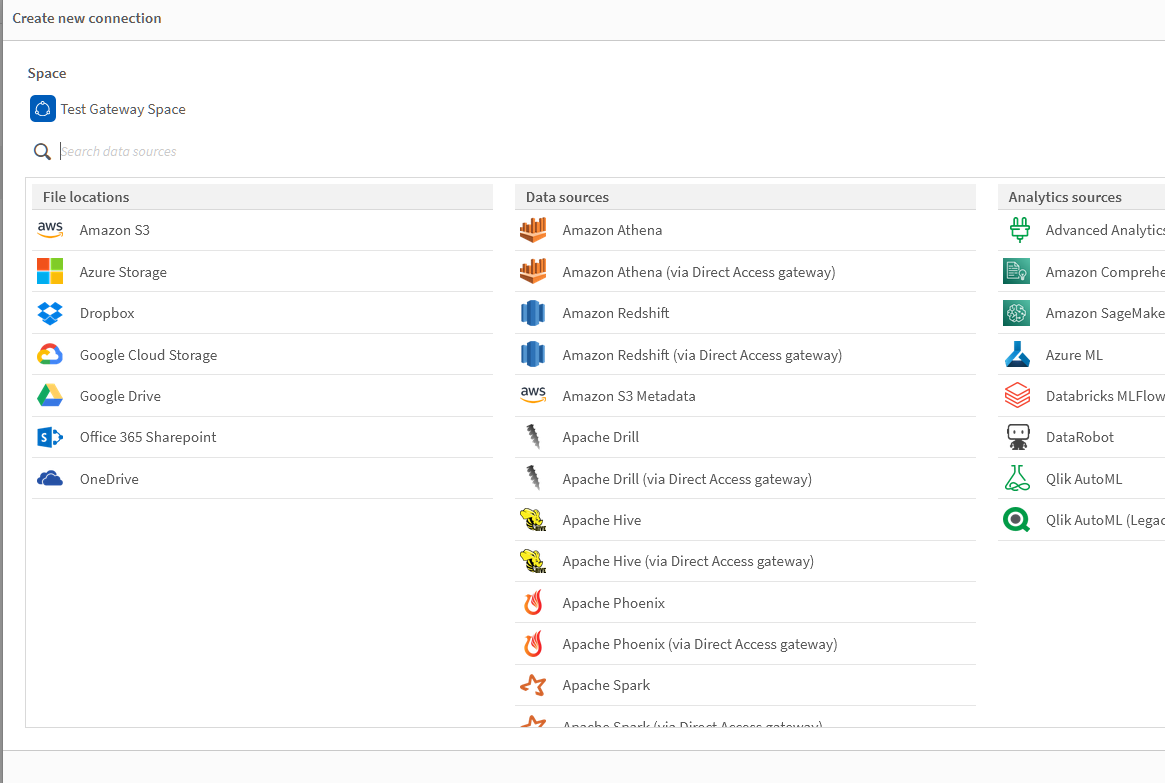The width and height of the screenshot is (1165, 783).
Task: Choose Qlik AutoML analytics source
Action: pos(1083,479)
